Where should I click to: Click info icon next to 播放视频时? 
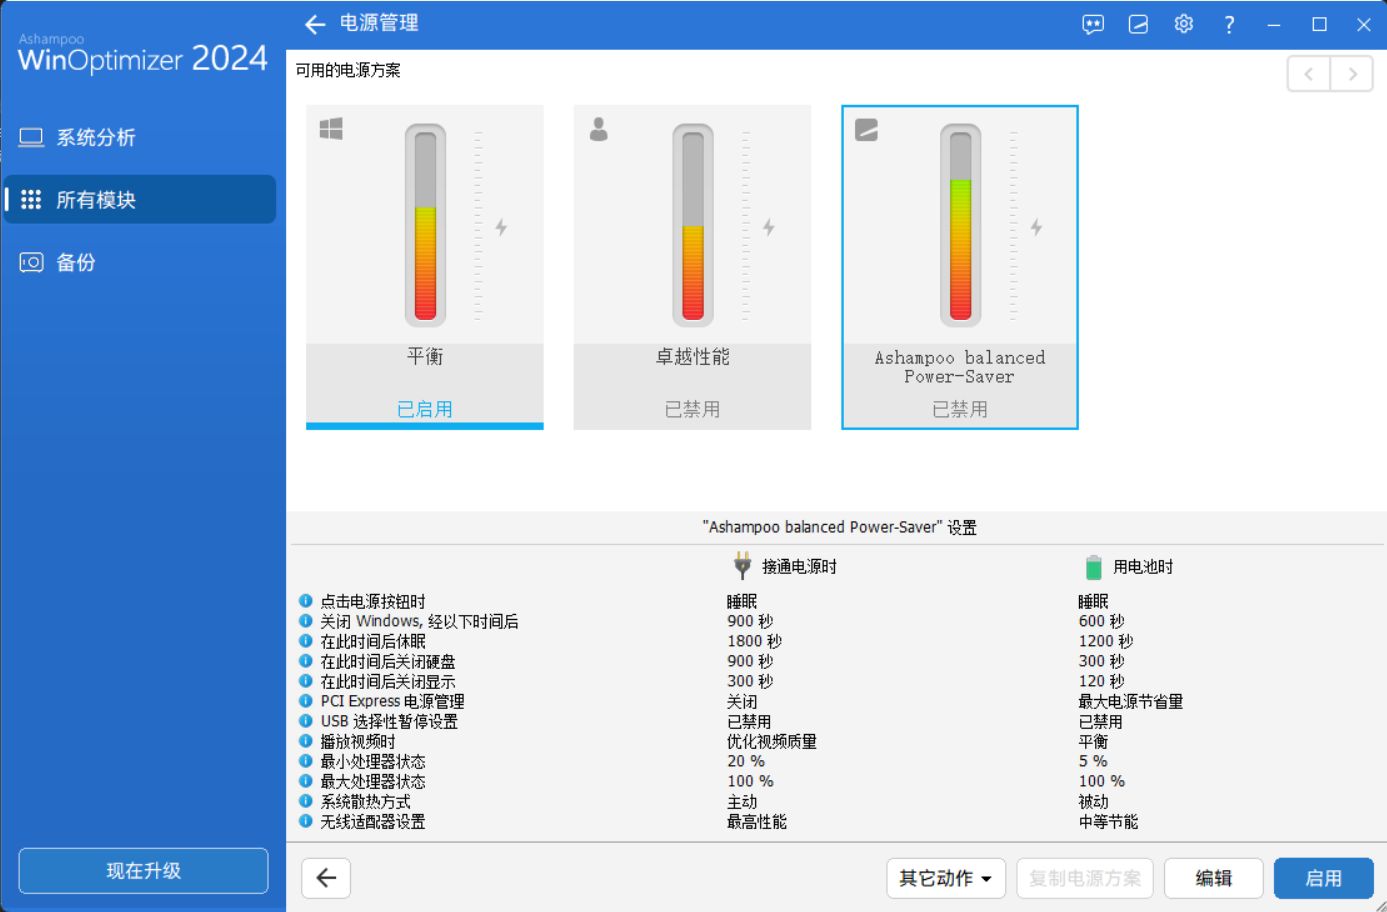pyautogui.click(x=306, y=741)
